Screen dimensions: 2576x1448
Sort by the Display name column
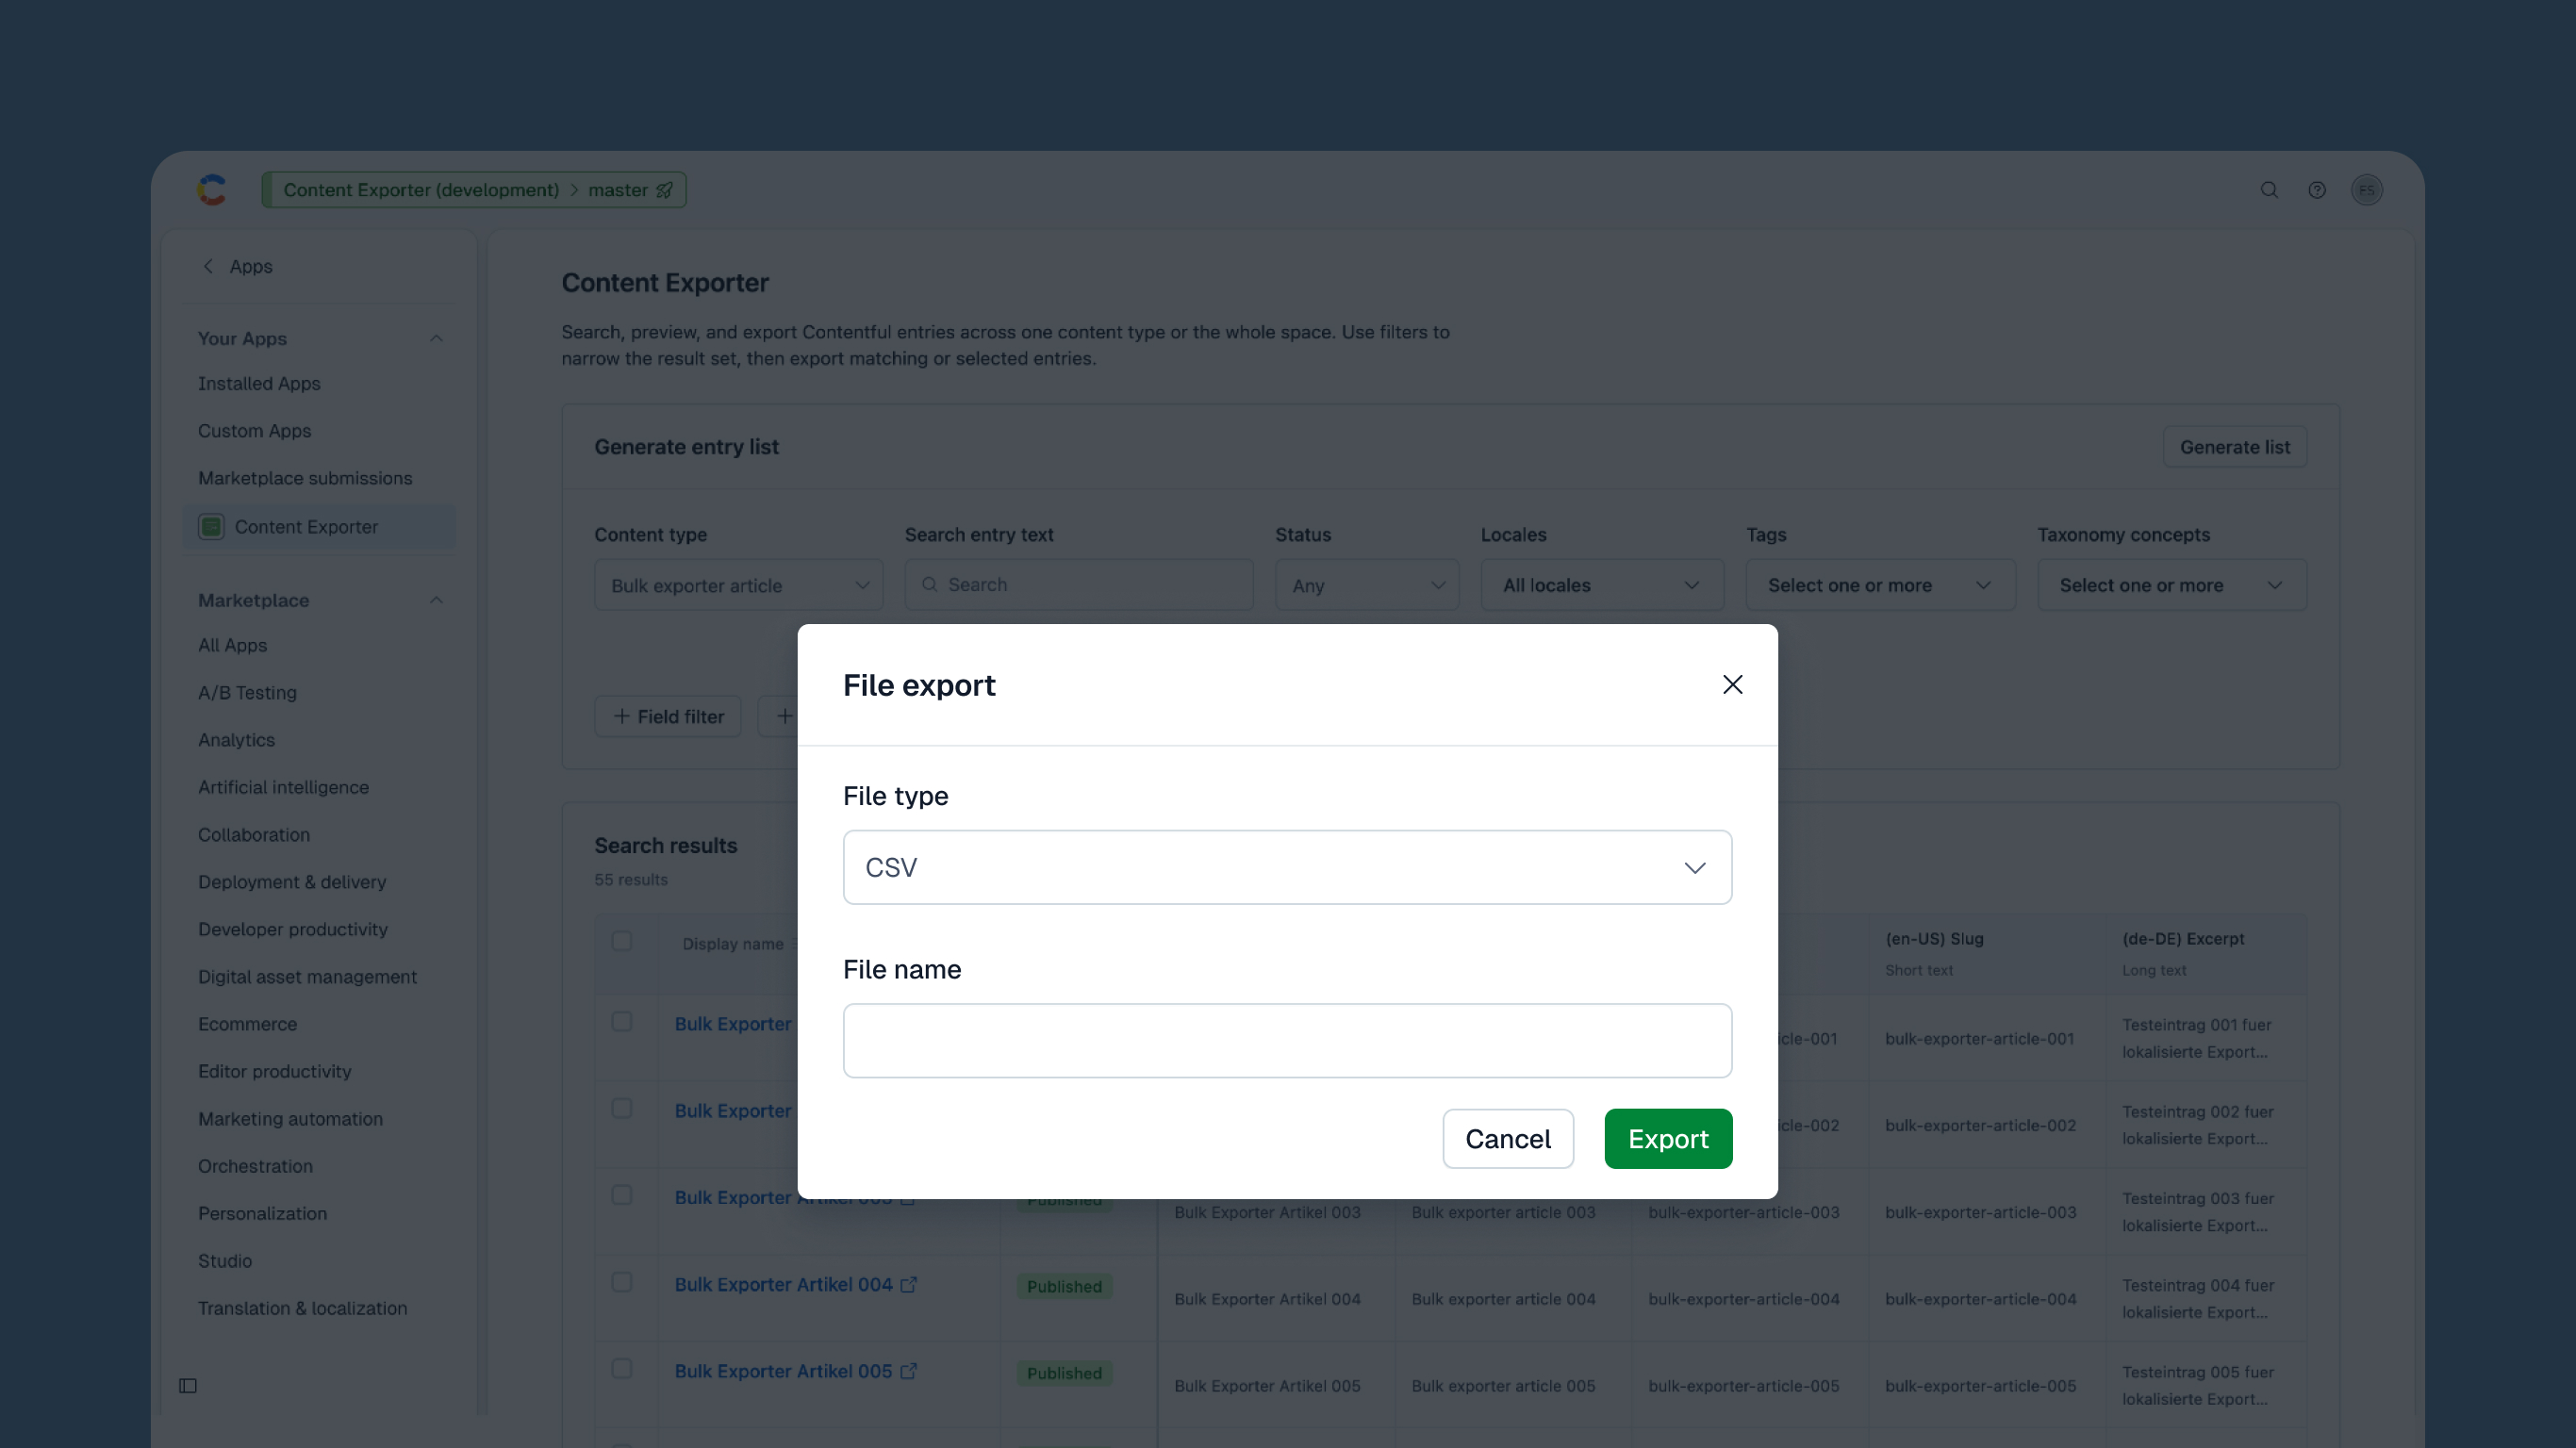pos(732,943)
